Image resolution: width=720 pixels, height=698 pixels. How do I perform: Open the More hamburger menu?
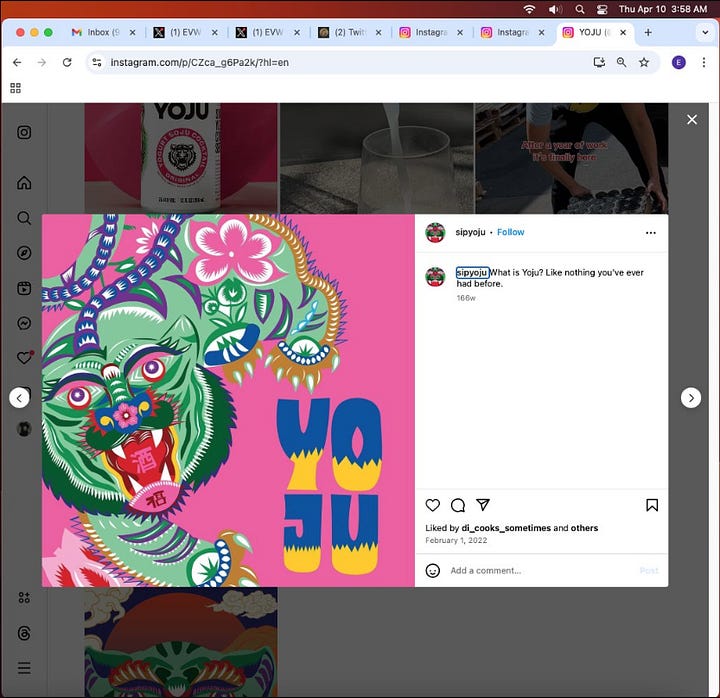[24, 668]
